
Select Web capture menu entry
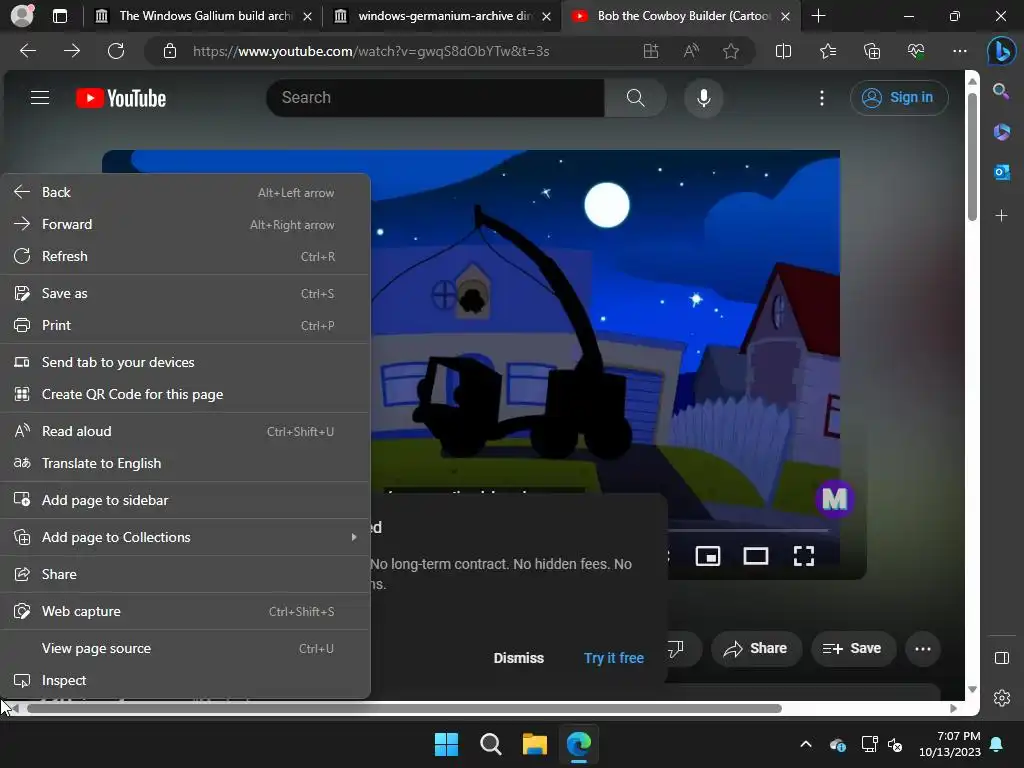tap(185, 611)
